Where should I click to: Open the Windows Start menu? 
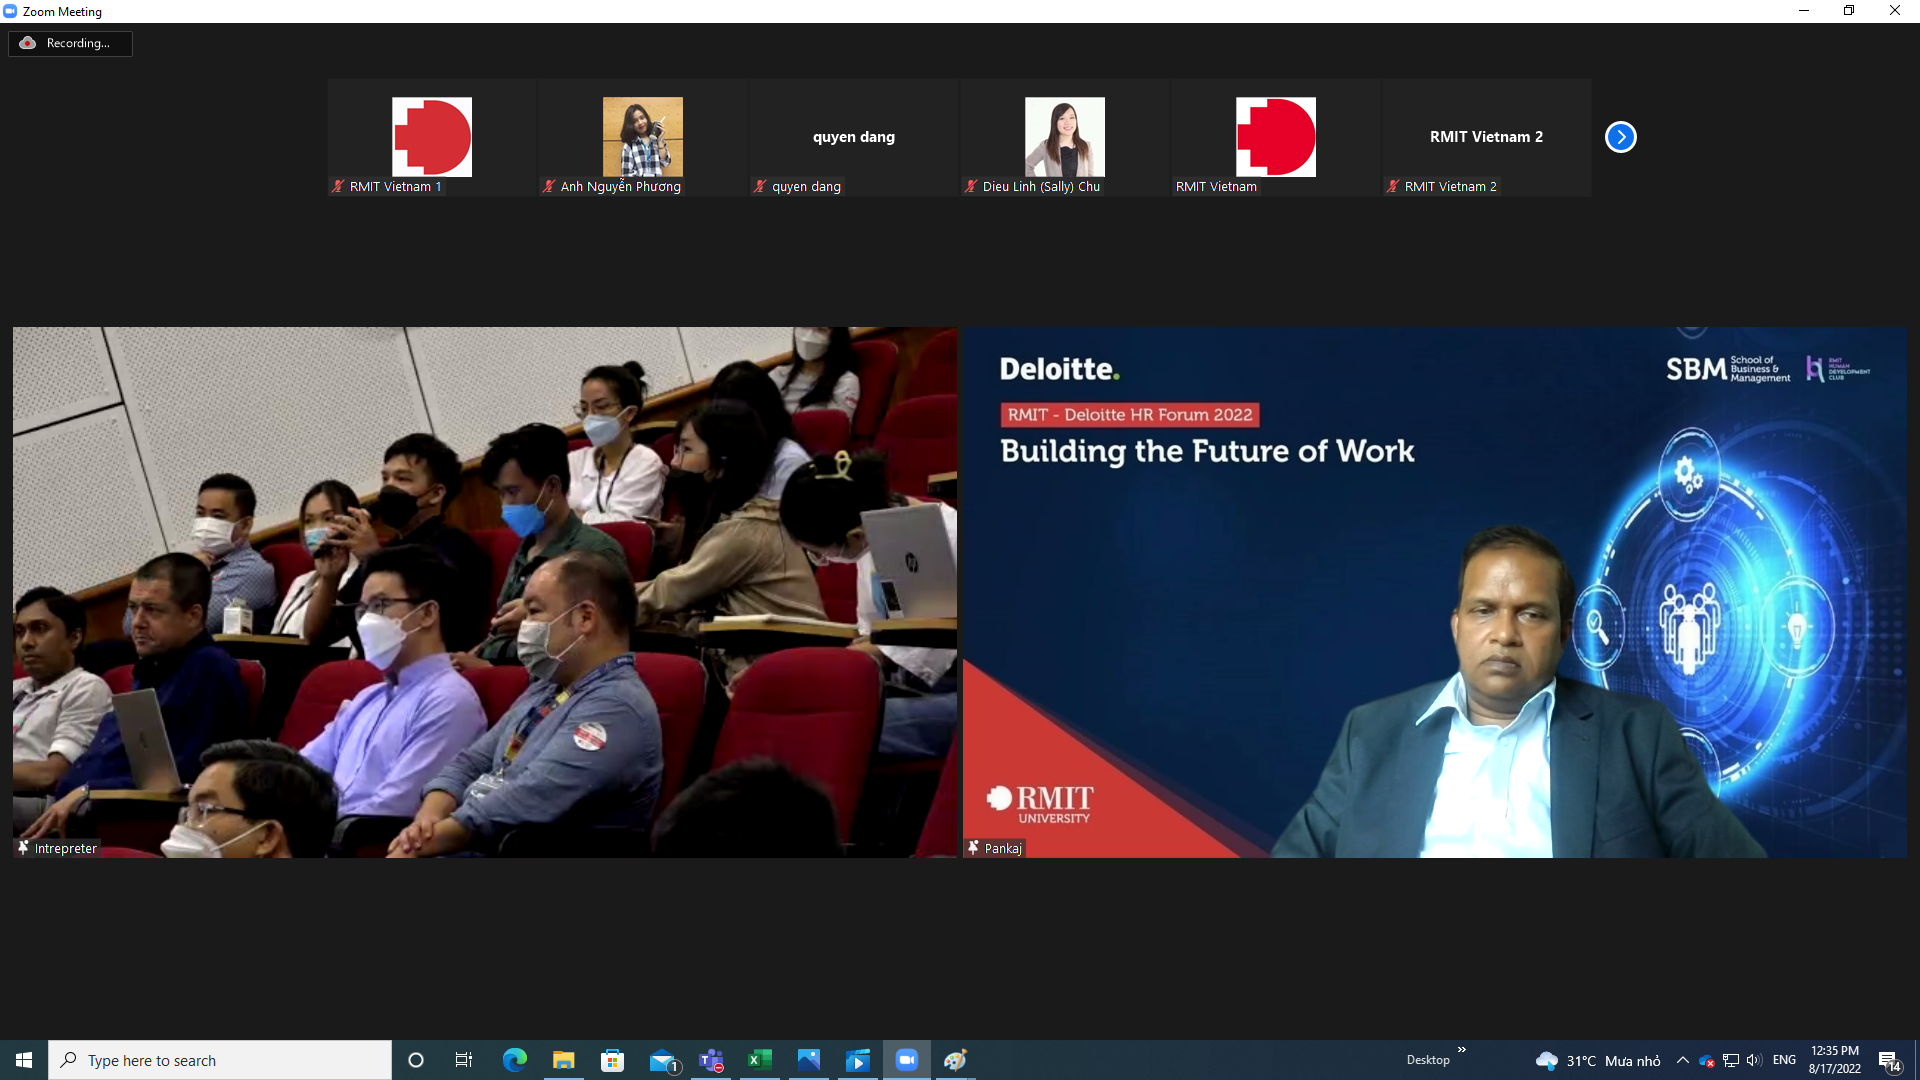(24, 1060)
